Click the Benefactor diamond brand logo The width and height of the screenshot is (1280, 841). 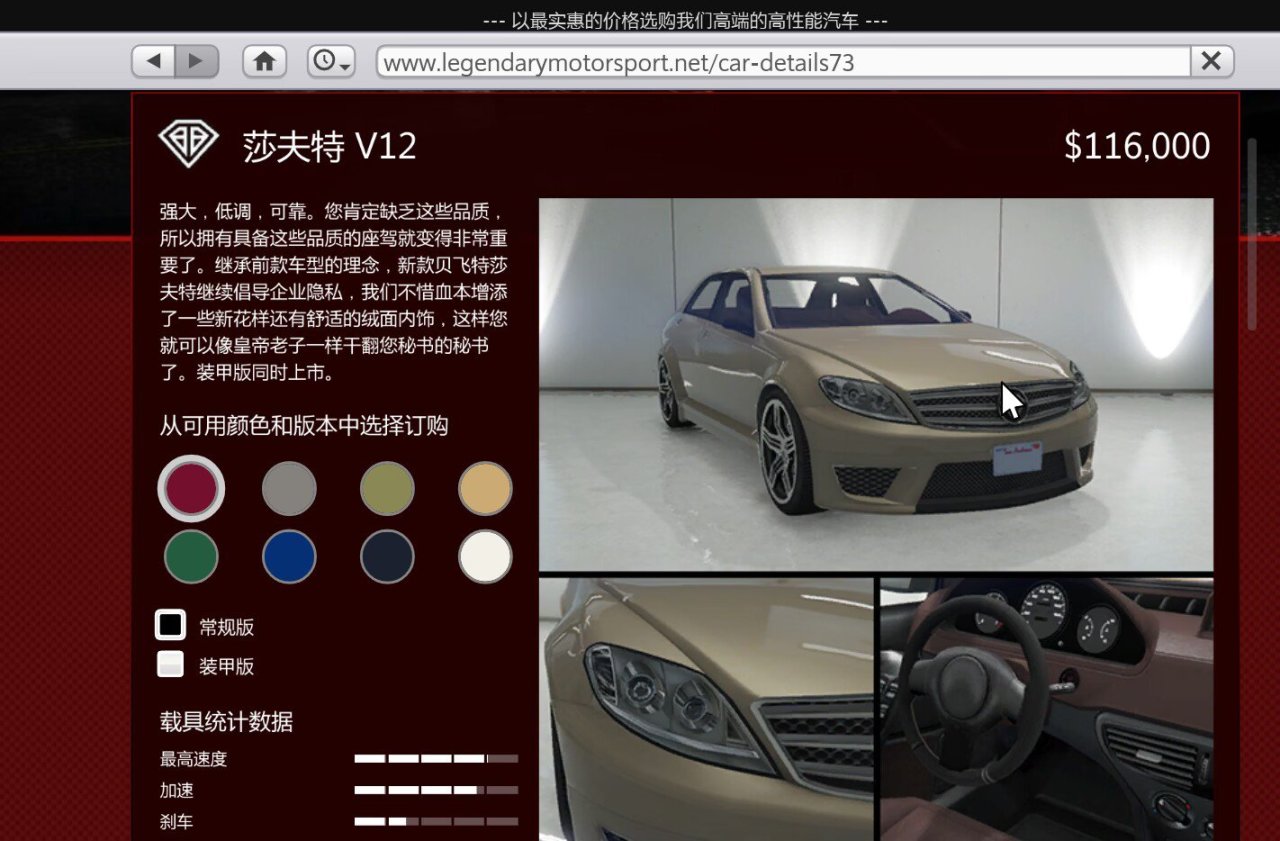(188, 145)
